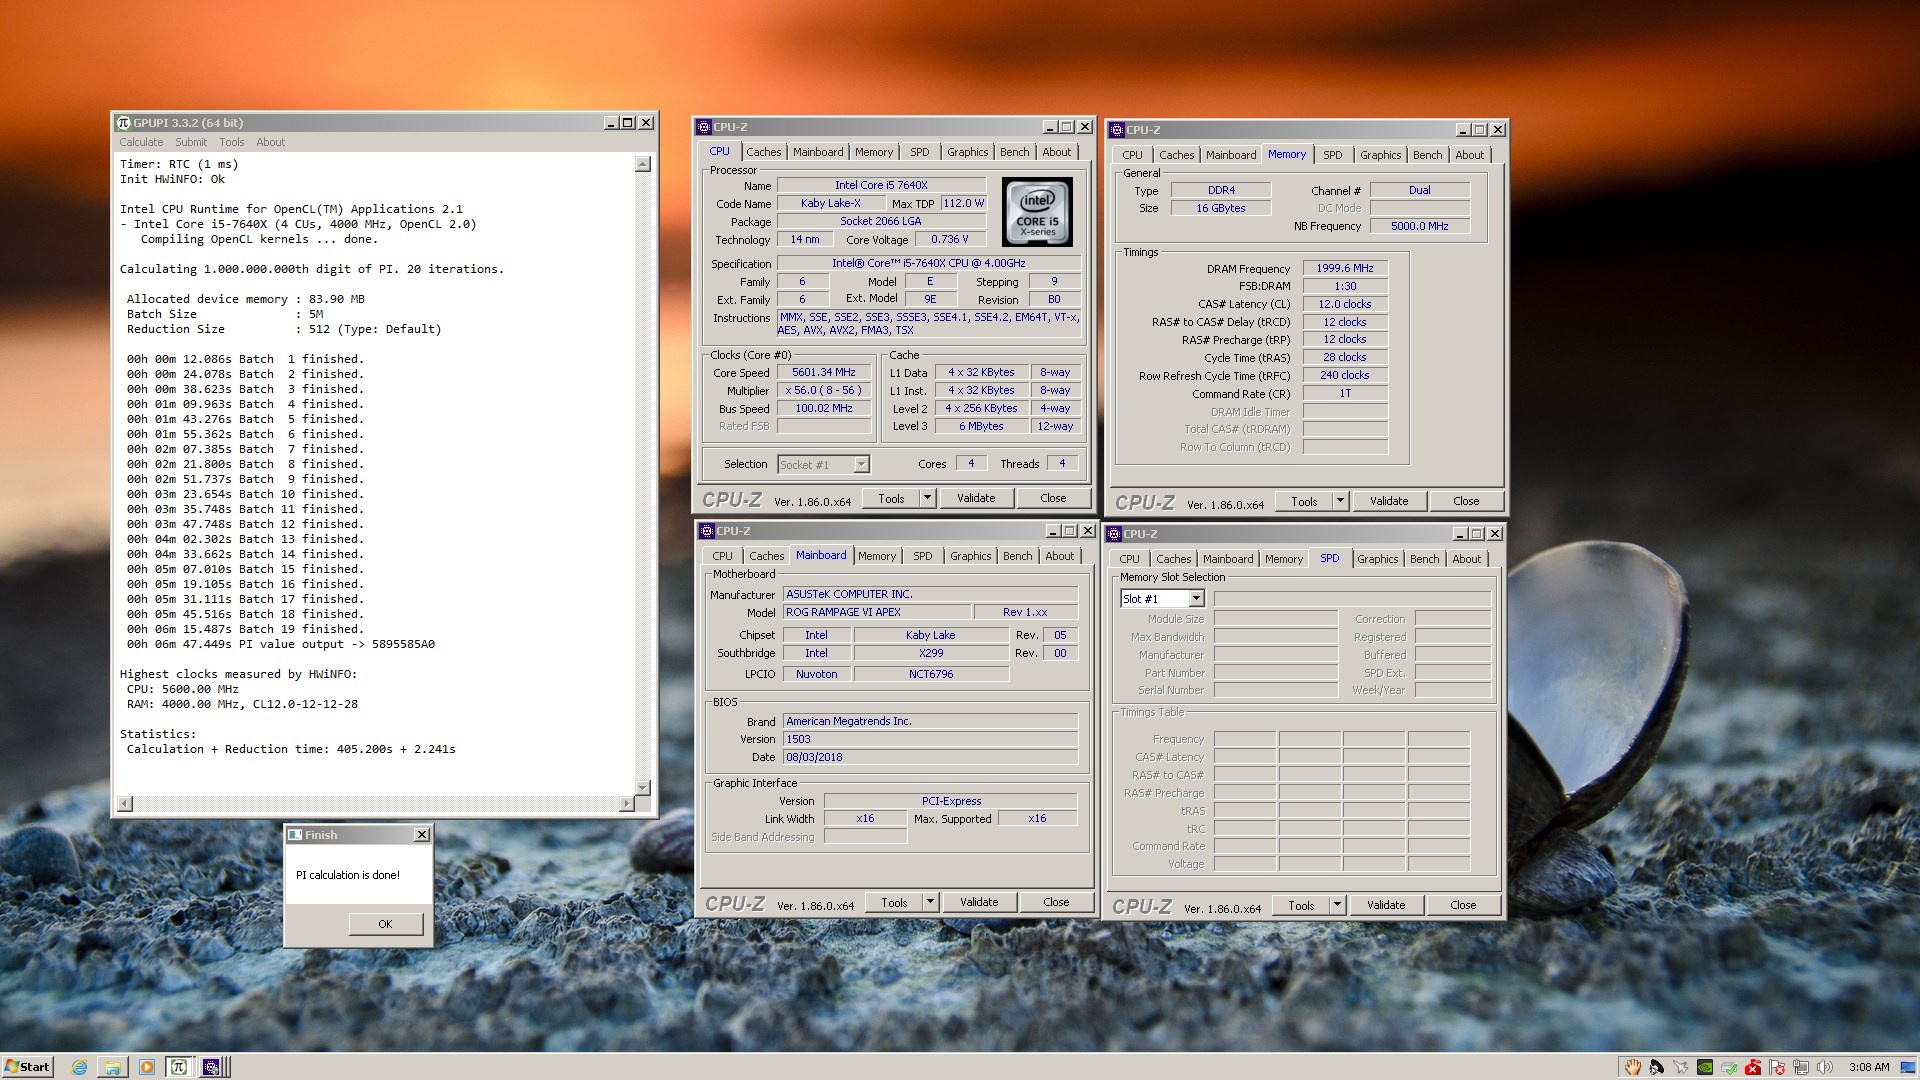Open GPUPI Submit menu
The width and height of the screenshot is (1920, 1080).
point(191,142)
